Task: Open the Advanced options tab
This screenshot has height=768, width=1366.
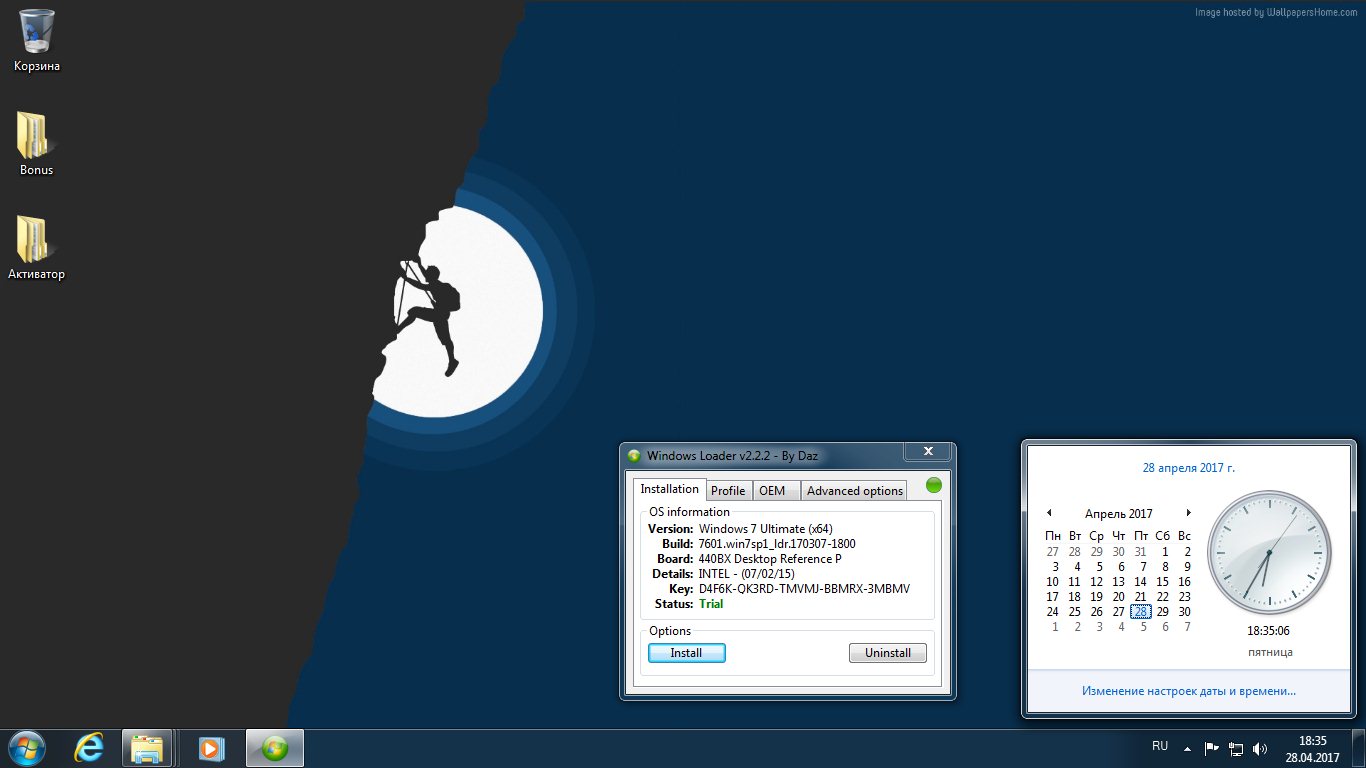Action: coord(855,491)
